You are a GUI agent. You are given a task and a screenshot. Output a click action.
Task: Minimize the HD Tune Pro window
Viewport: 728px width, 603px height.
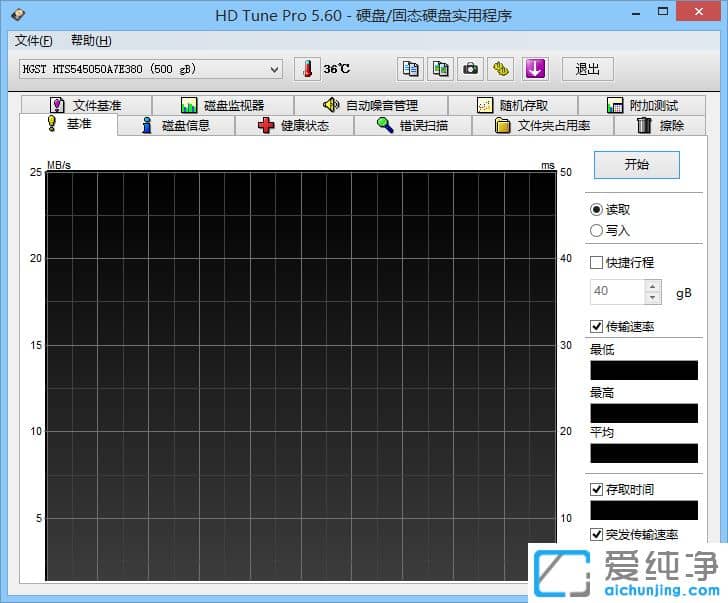[636, 12]
